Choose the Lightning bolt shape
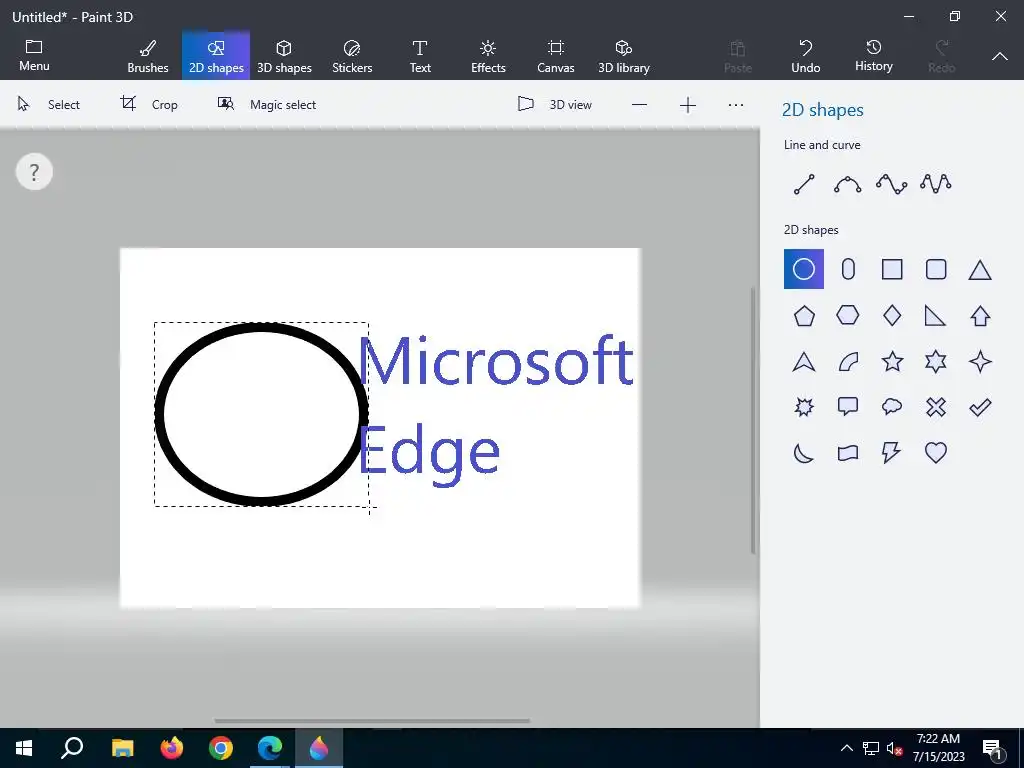1024x768 pixels. click(891, 453)
